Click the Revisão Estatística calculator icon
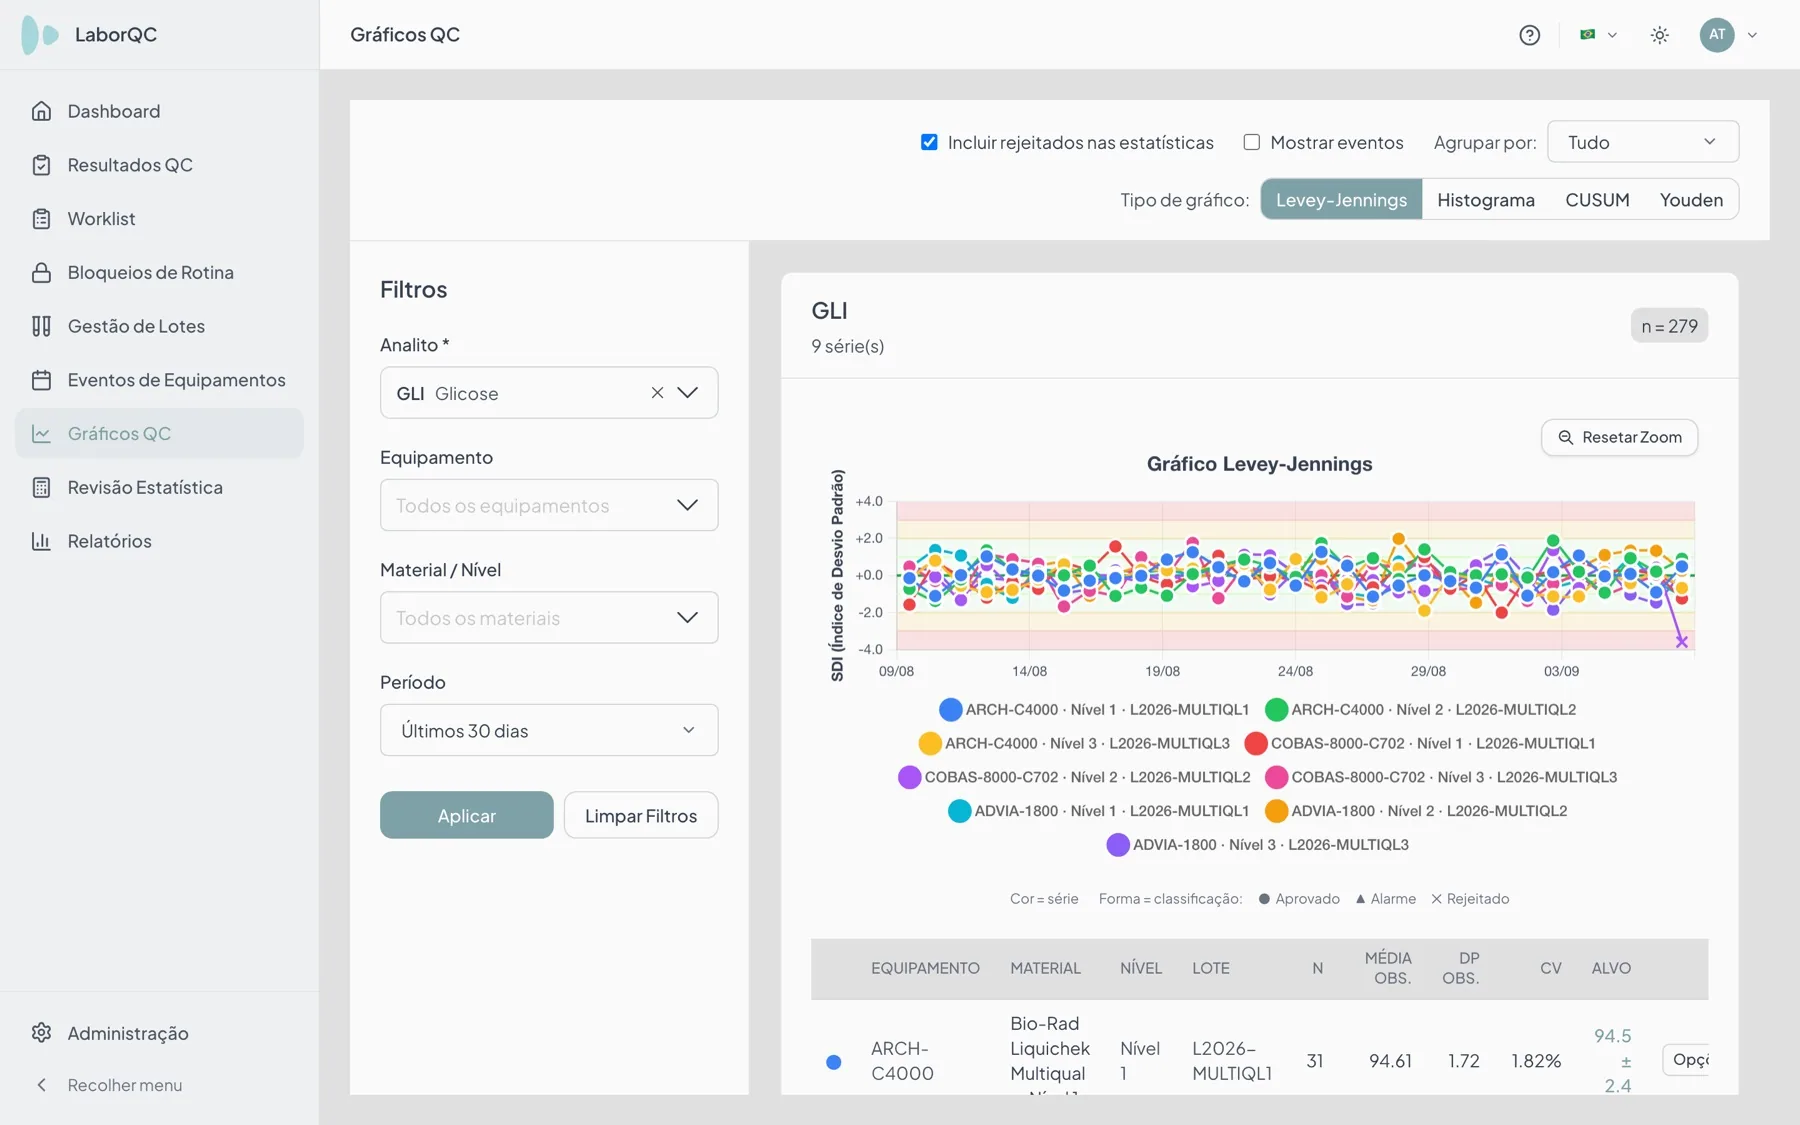 (x=41, y=487)
